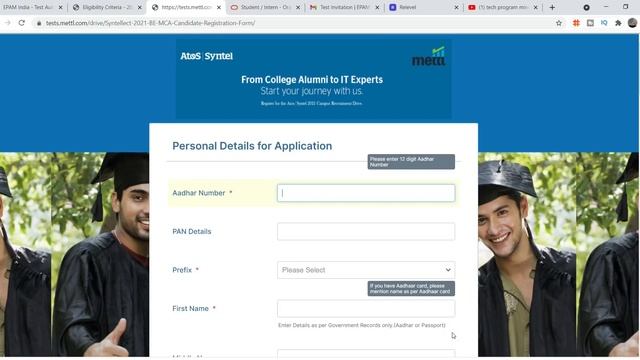Close the Eligibility Criteria tab

[x=140, y=7]
